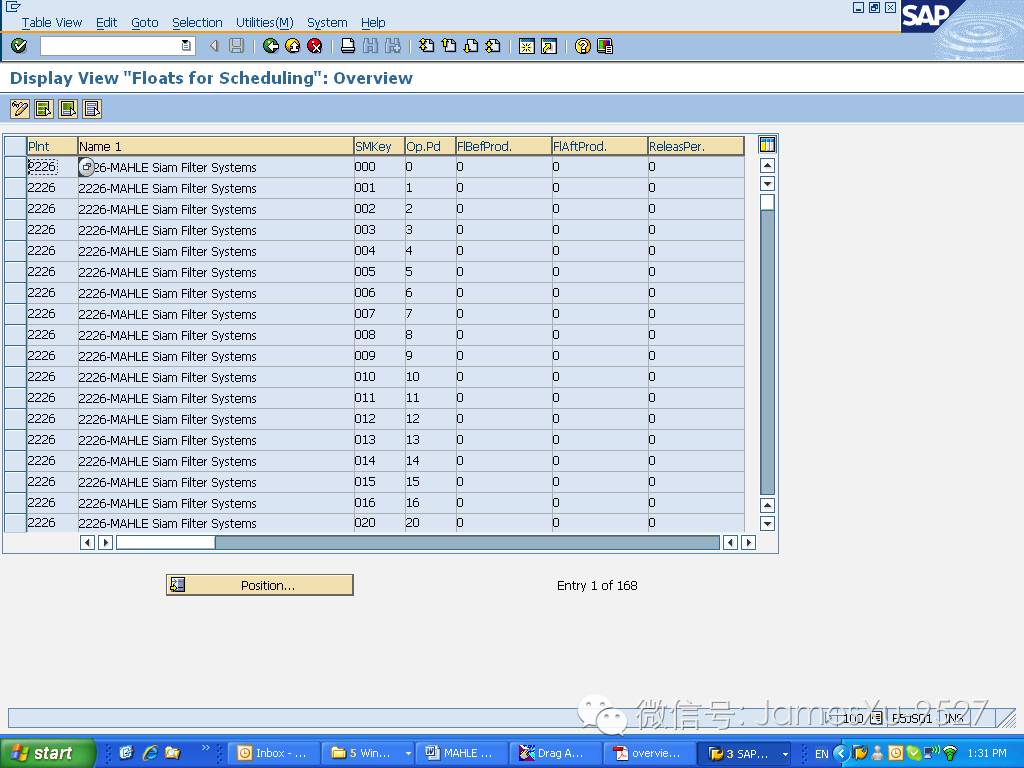Click the Windows start button

pos(48,753)
